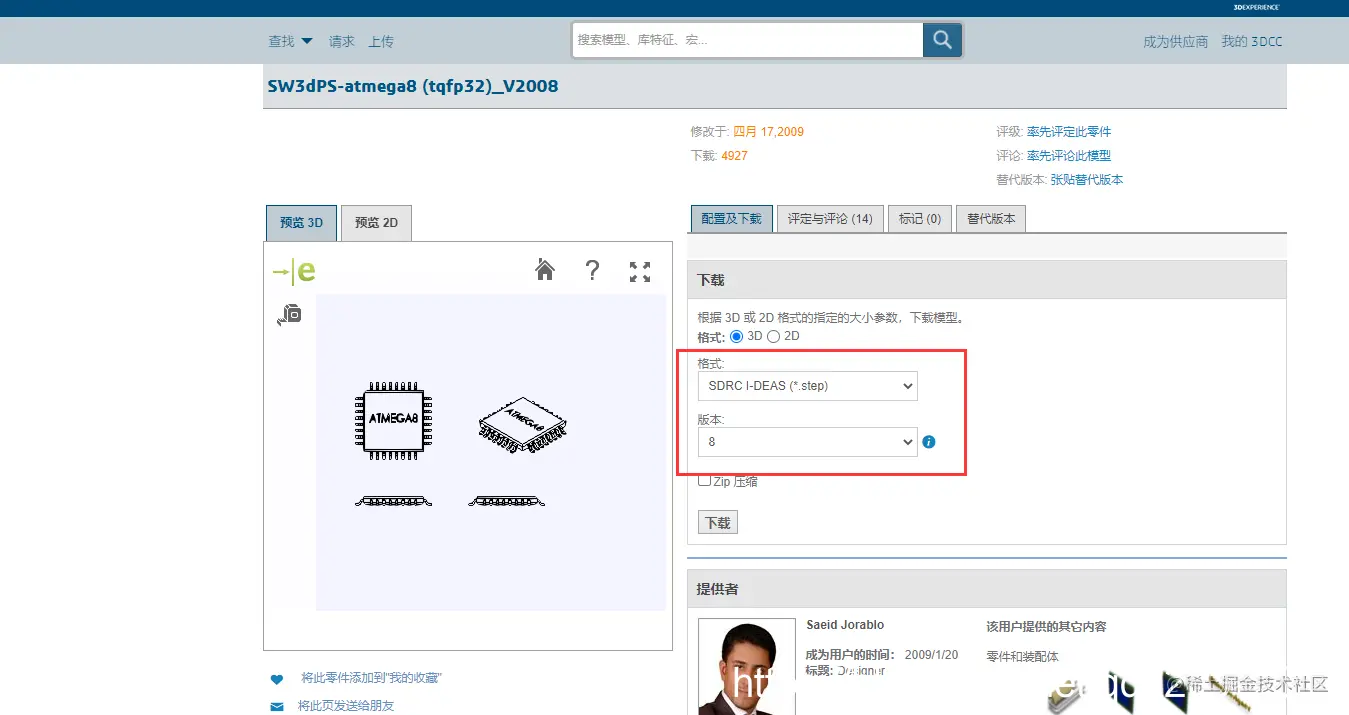Screen dimensions: 1349x715
Task: Switch to the 预览 2D tab
Action: pyautogui.click(x=376, y=222)
